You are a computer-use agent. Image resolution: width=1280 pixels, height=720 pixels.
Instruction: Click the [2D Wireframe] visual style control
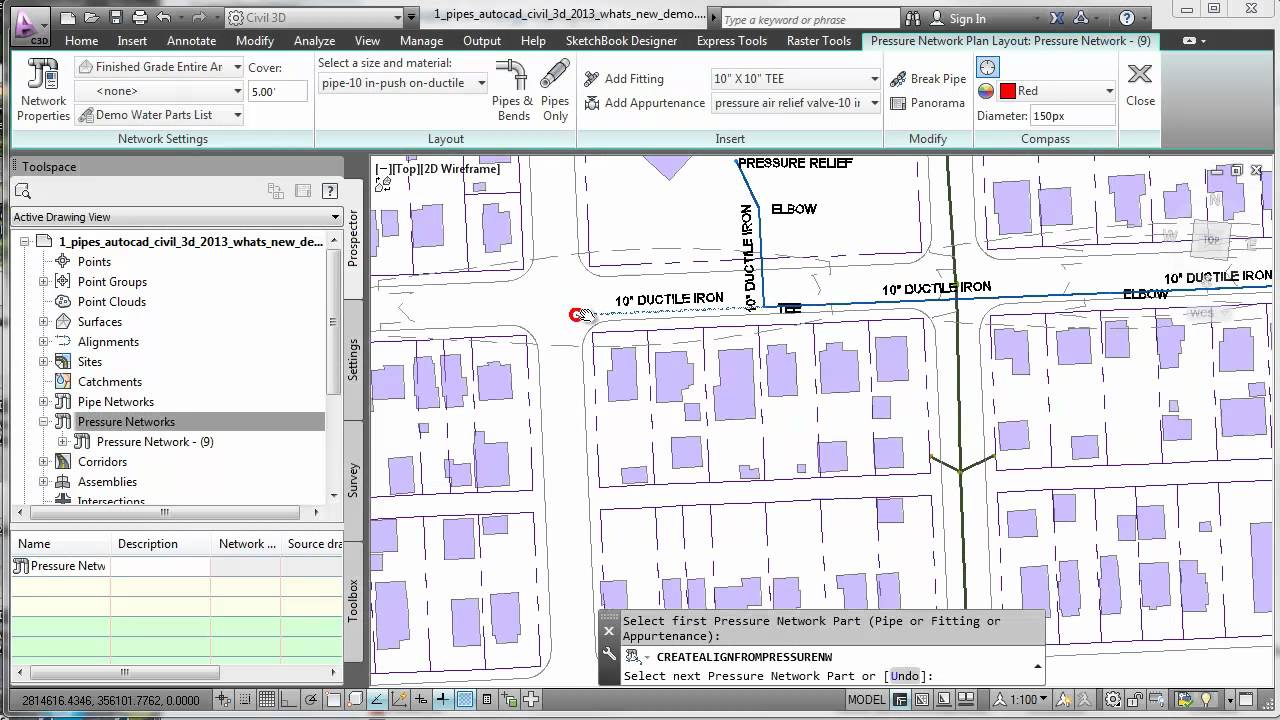click(460, 169)
